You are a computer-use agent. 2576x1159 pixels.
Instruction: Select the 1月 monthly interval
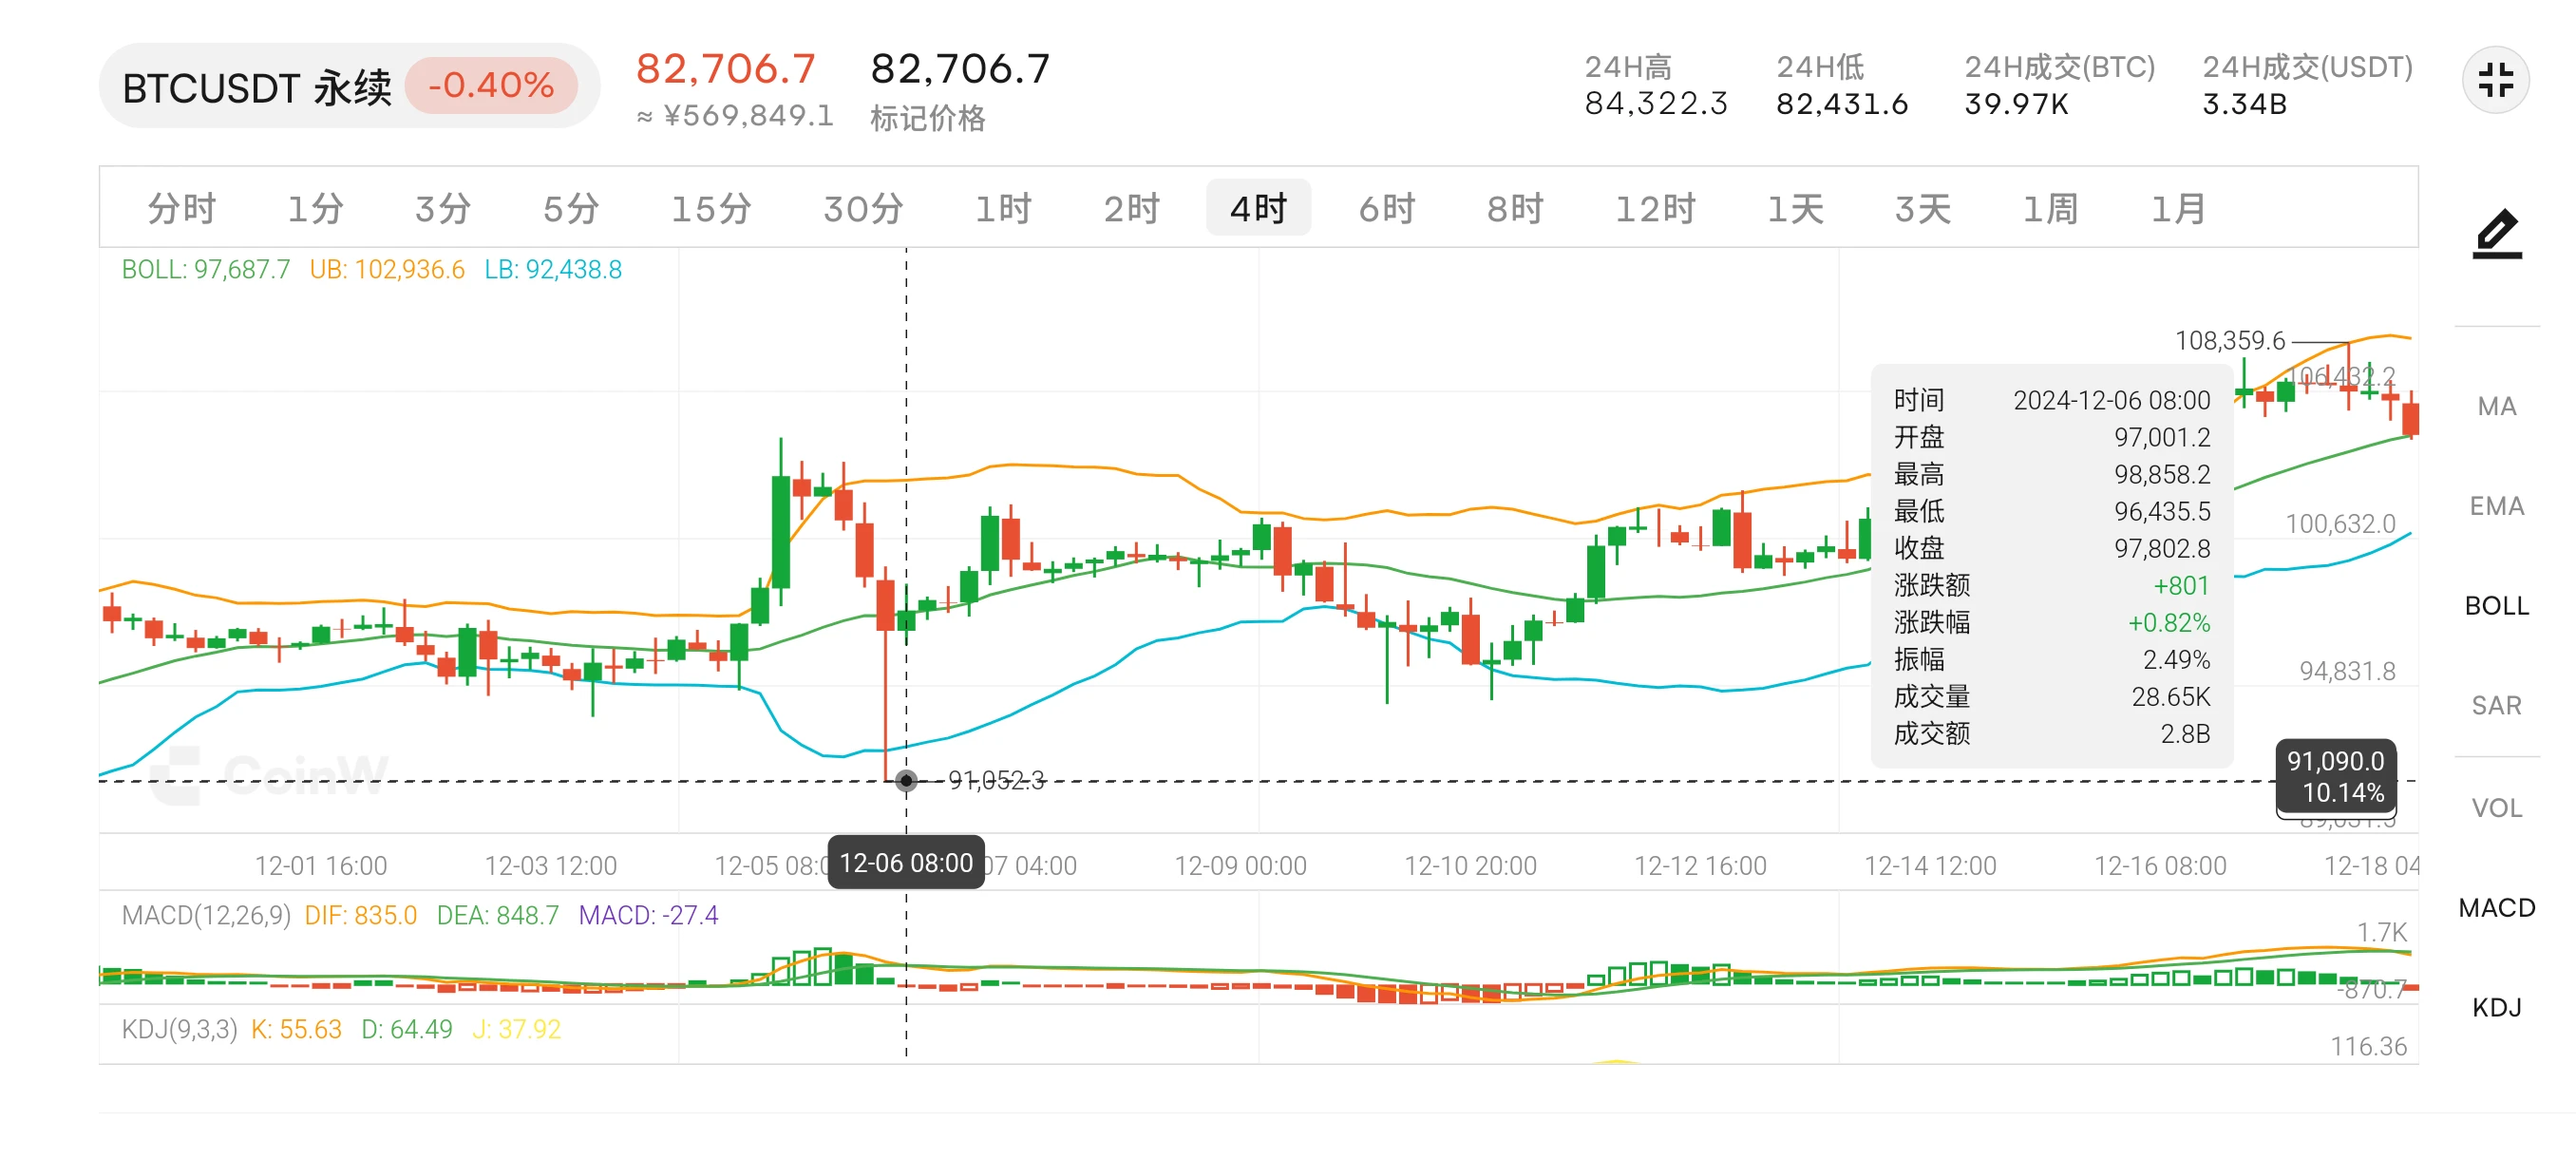click(2178, 208)
